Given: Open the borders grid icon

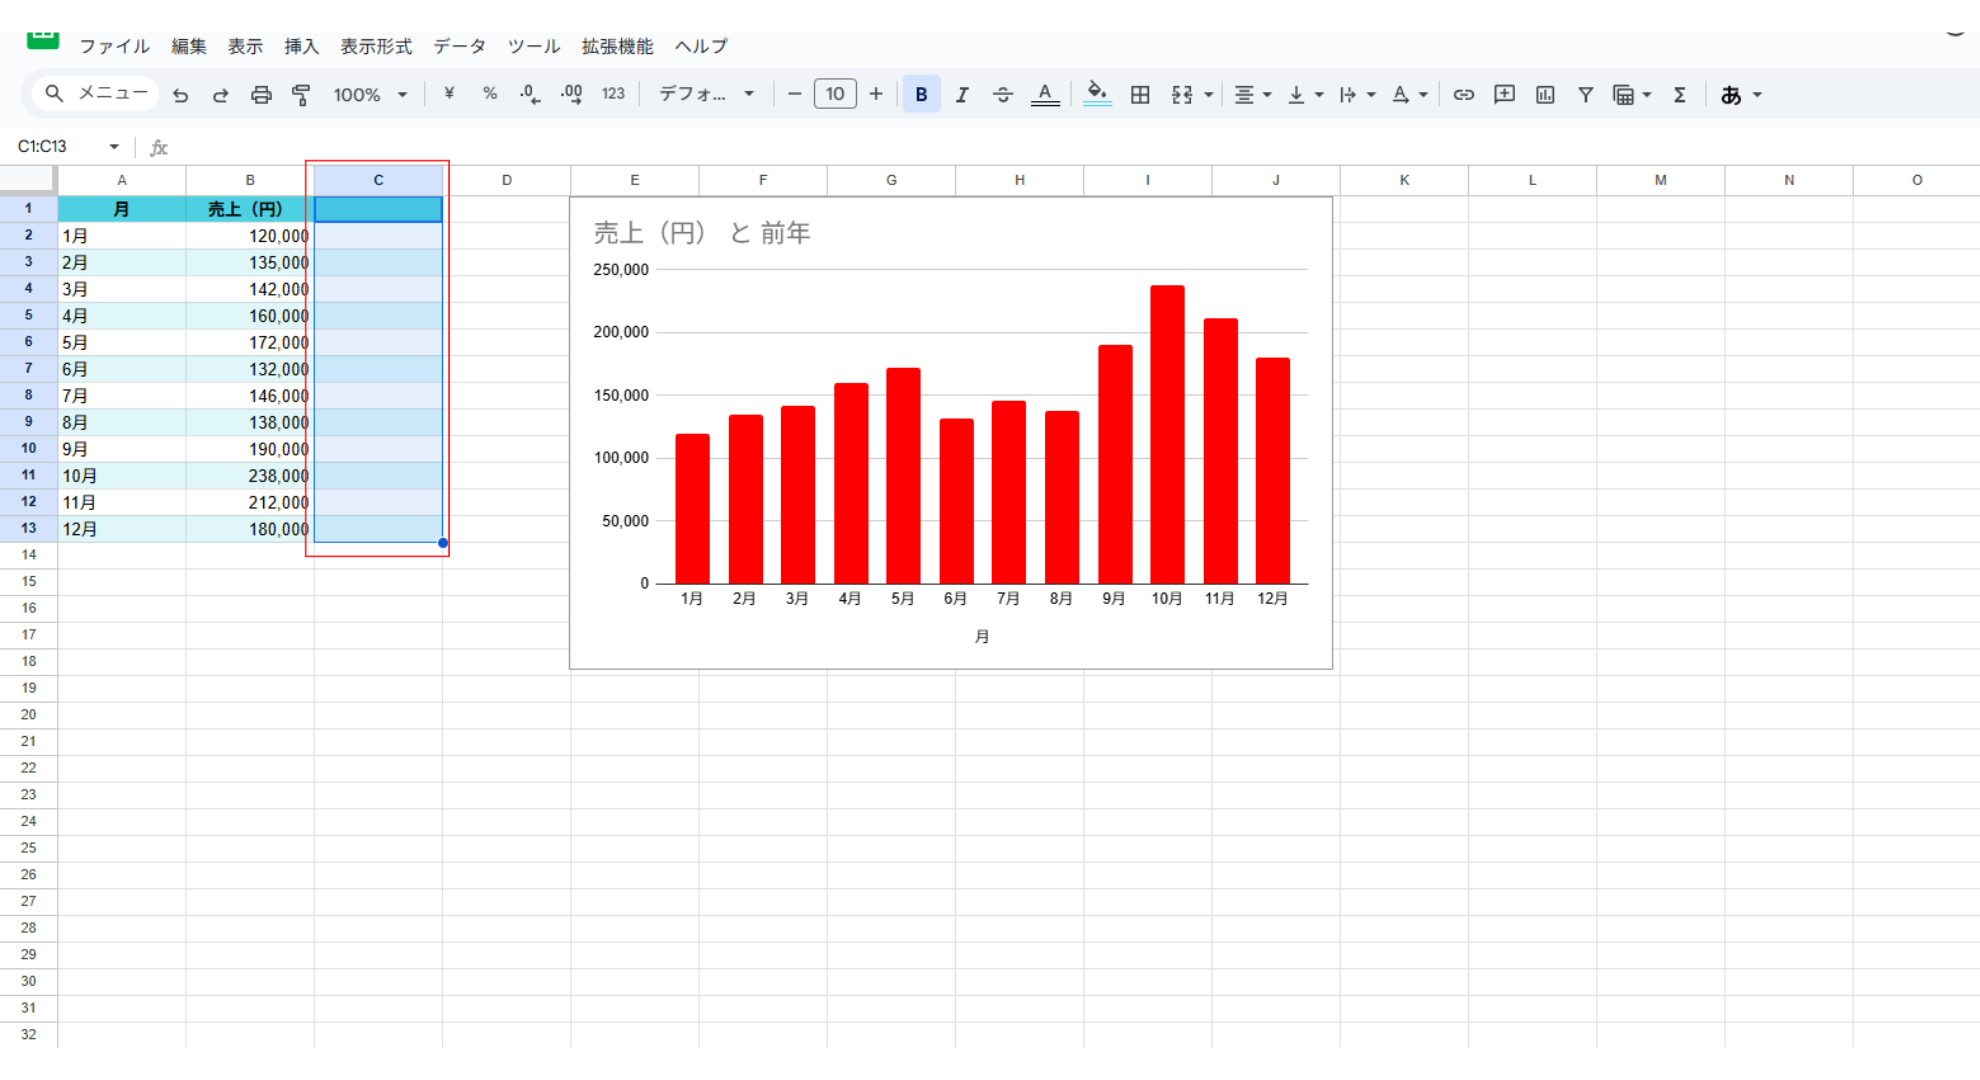Looking at the screenshot, I should coord(1140,95).
